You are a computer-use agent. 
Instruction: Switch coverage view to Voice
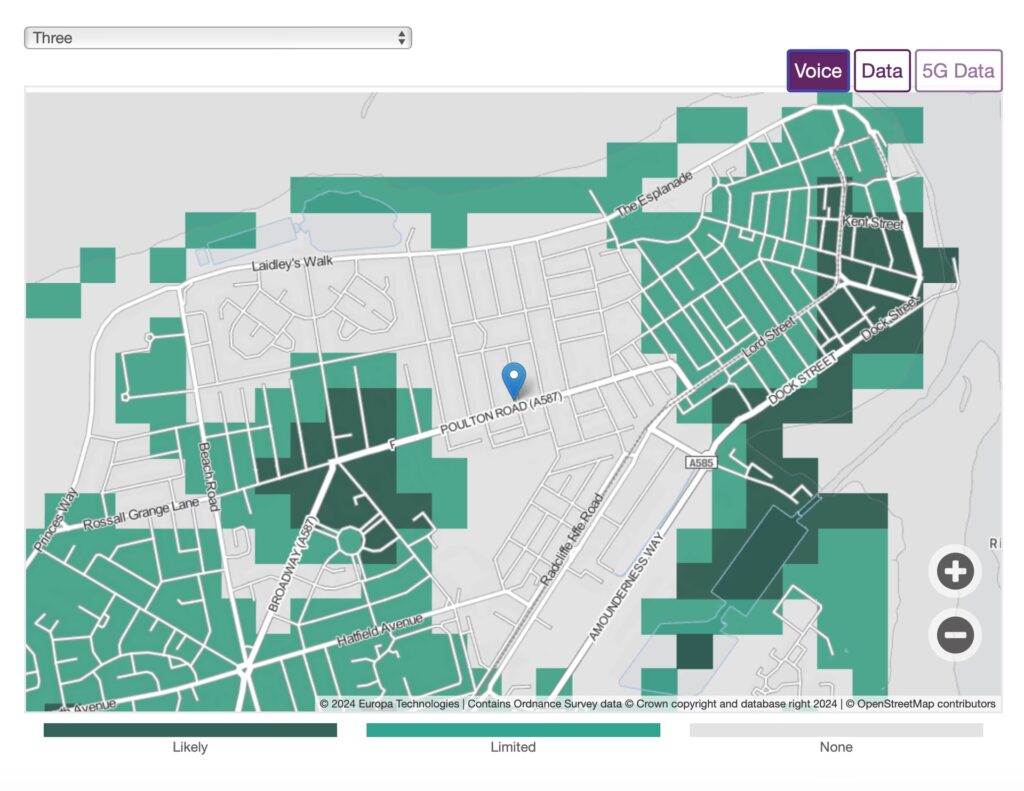pos(818,71)
